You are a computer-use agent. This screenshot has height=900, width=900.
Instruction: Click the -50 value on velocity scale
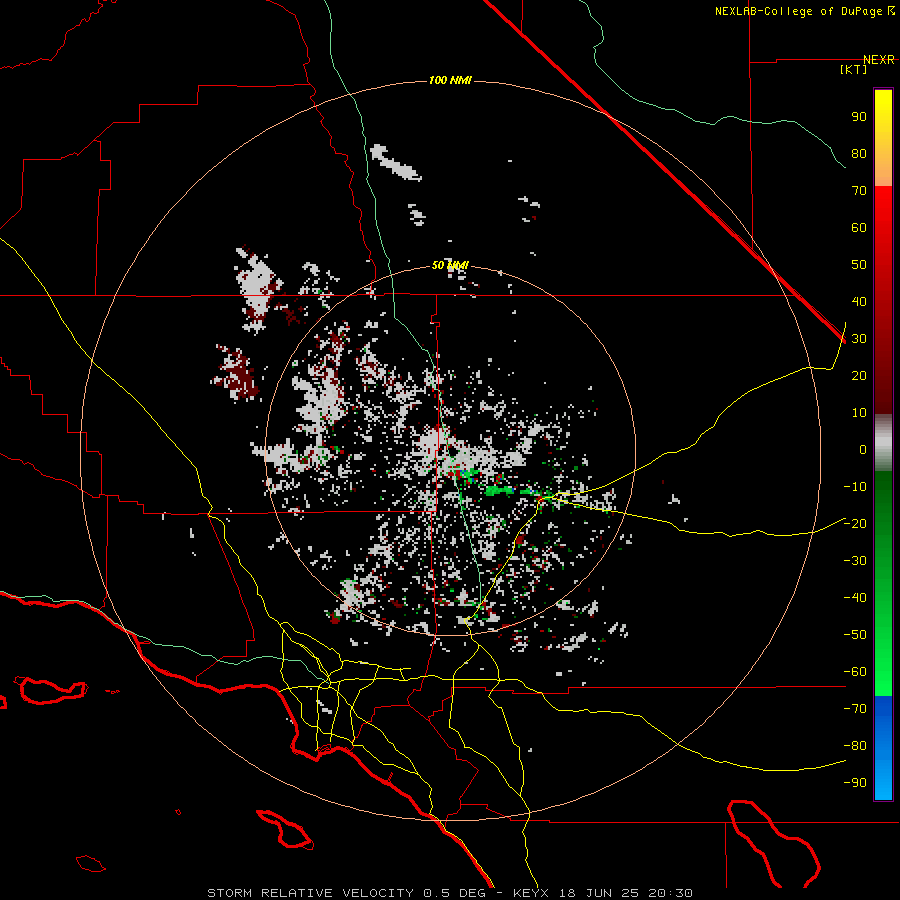(x=855, y=635)
